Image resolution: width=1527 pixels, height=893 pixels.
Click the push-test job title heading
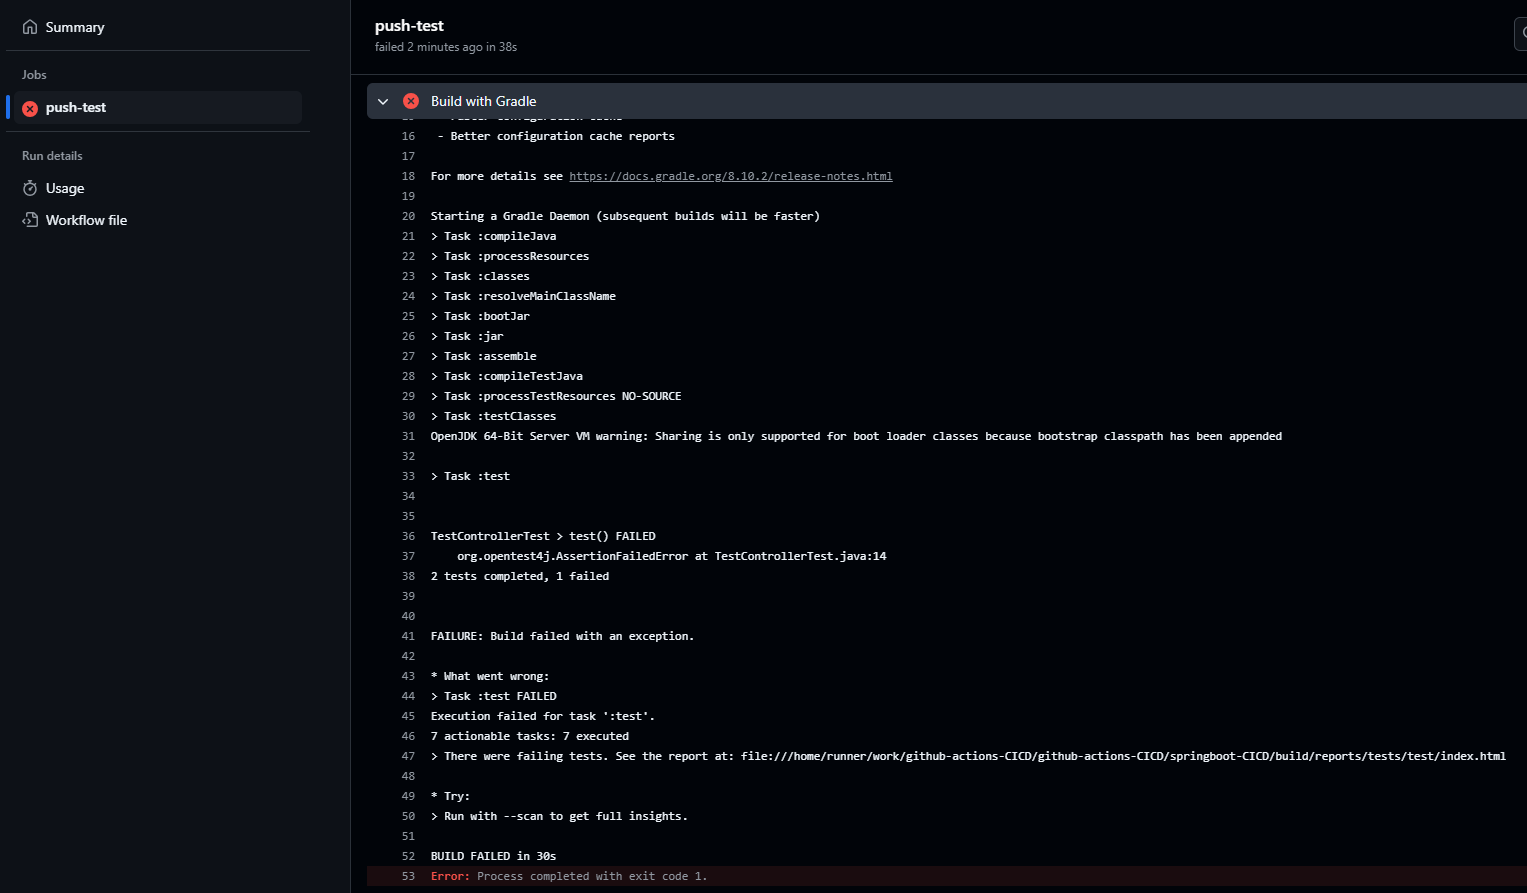409,26
